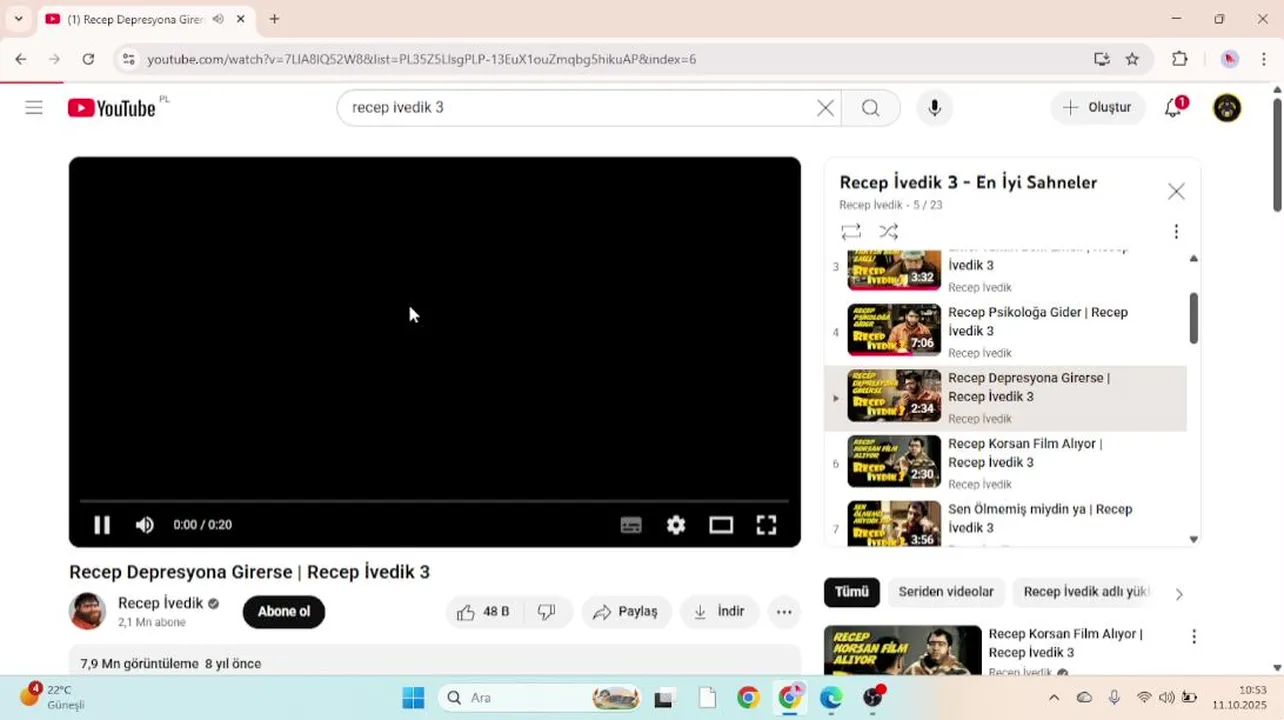Seek using the video progress bar

point(434,500)
